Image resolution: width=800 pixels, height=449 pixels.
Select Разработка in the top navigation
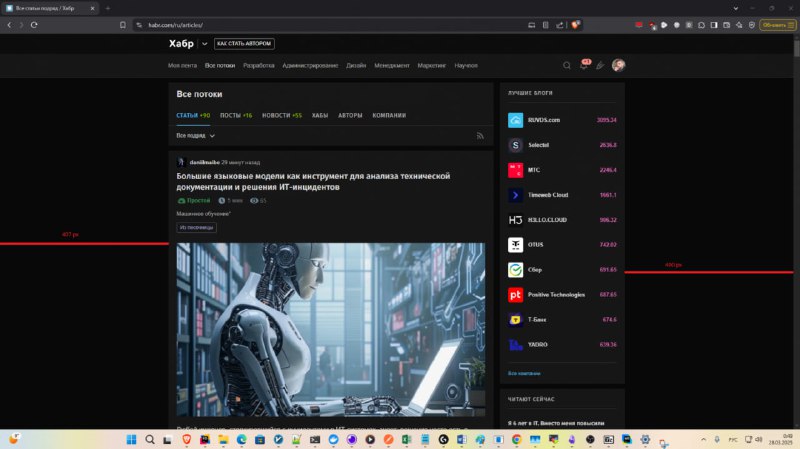(x=259, y=65)
